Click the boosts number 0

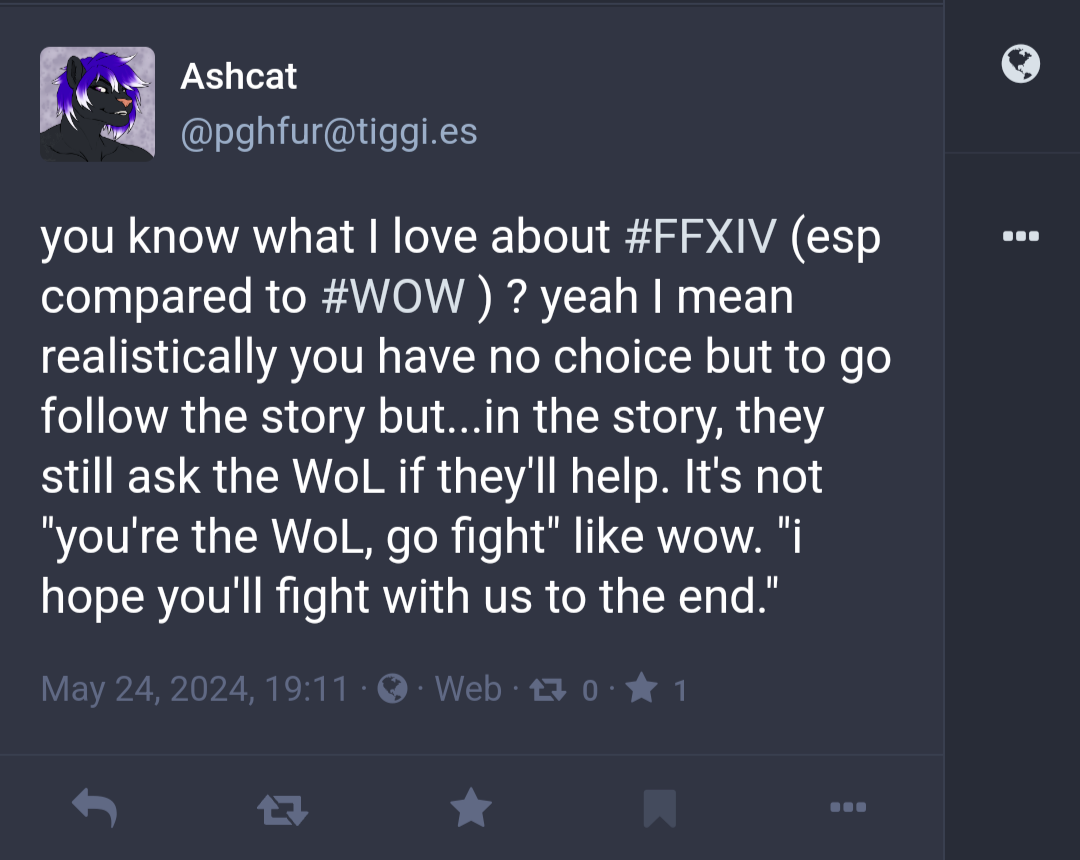click(x=590, y=690)
